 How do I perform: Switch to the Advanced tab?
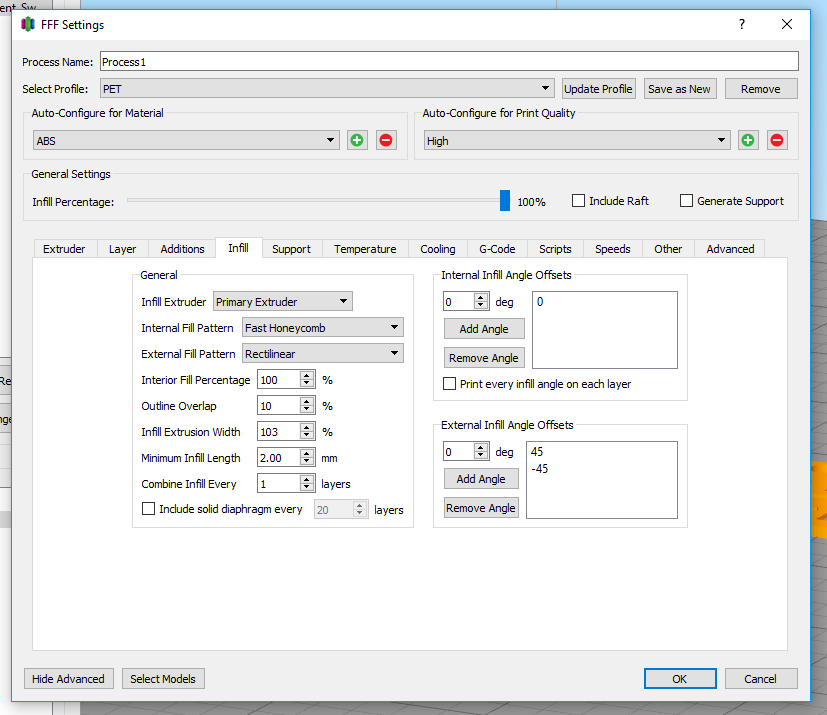pos(730,249)
